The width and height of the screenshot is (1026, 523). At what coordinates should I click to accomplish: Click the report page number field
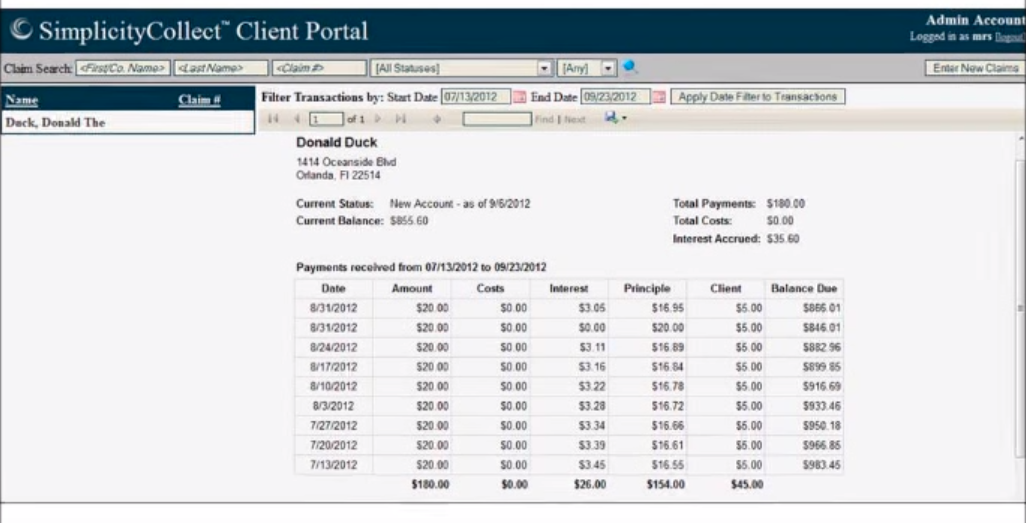(x=326, y=119)
